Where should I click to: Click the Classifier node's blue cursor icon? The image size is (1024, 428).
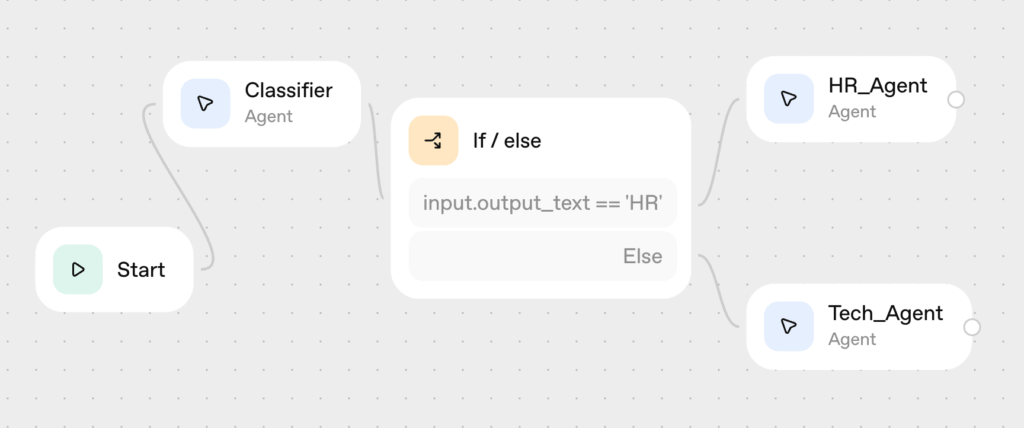click(x=205, y=103)
